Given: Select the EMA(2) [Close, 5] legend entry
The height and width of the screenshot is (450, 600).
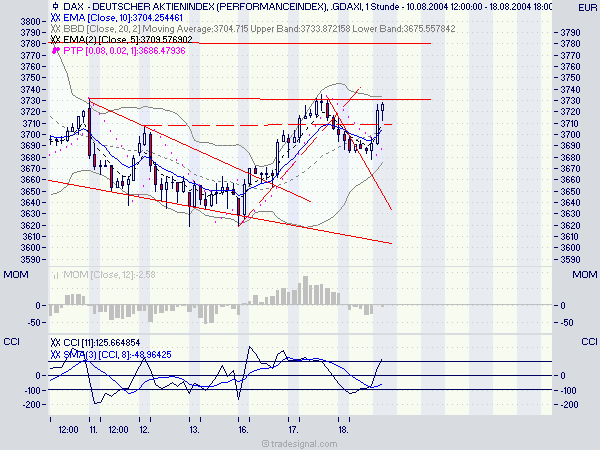Looking at the screenshot, I should click(x=127, y=39).
